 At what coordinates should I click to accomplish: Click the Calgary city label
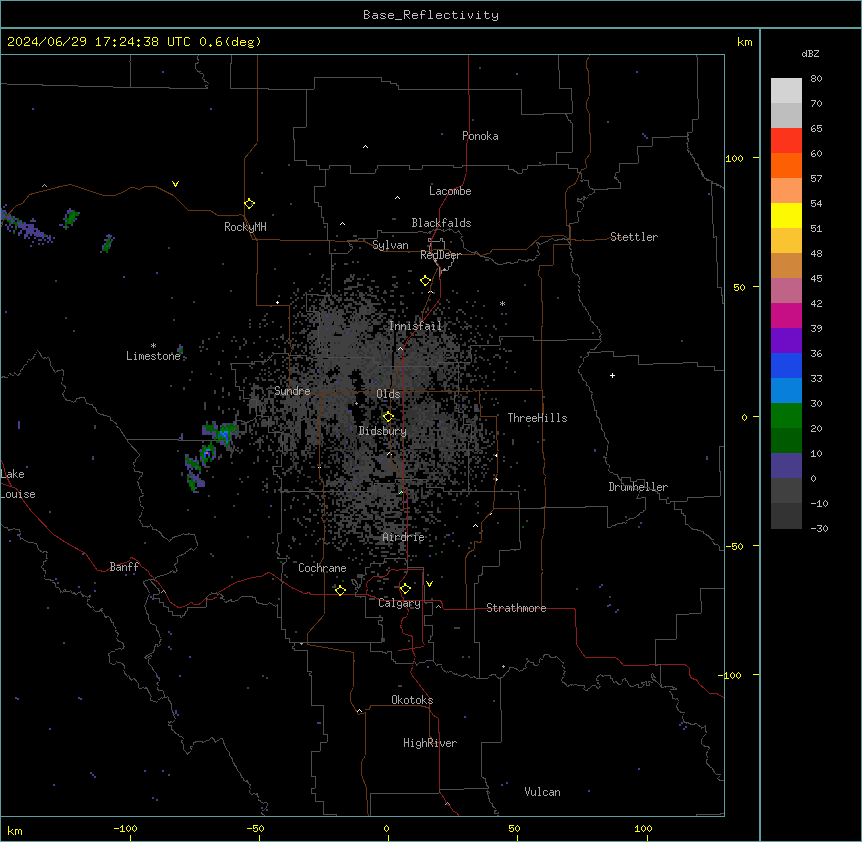[x=399, y=603]
